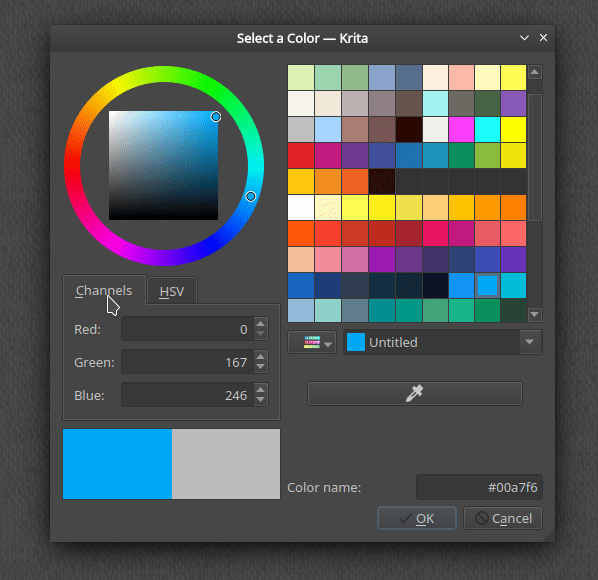
Task: Switch to the HSV tab
Action: coord(172,291)
